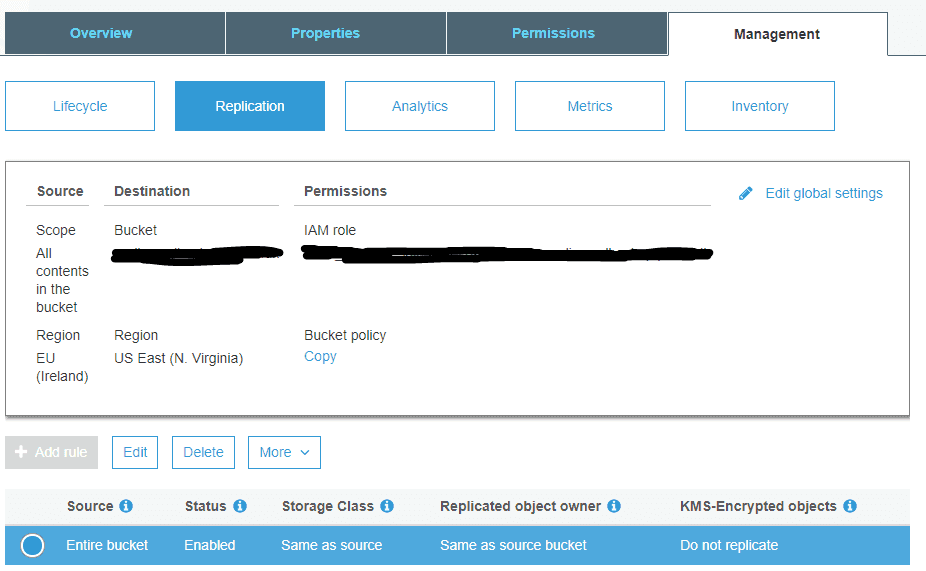Copy the bucket policy link
926x571 pixels.
(320, 357)
